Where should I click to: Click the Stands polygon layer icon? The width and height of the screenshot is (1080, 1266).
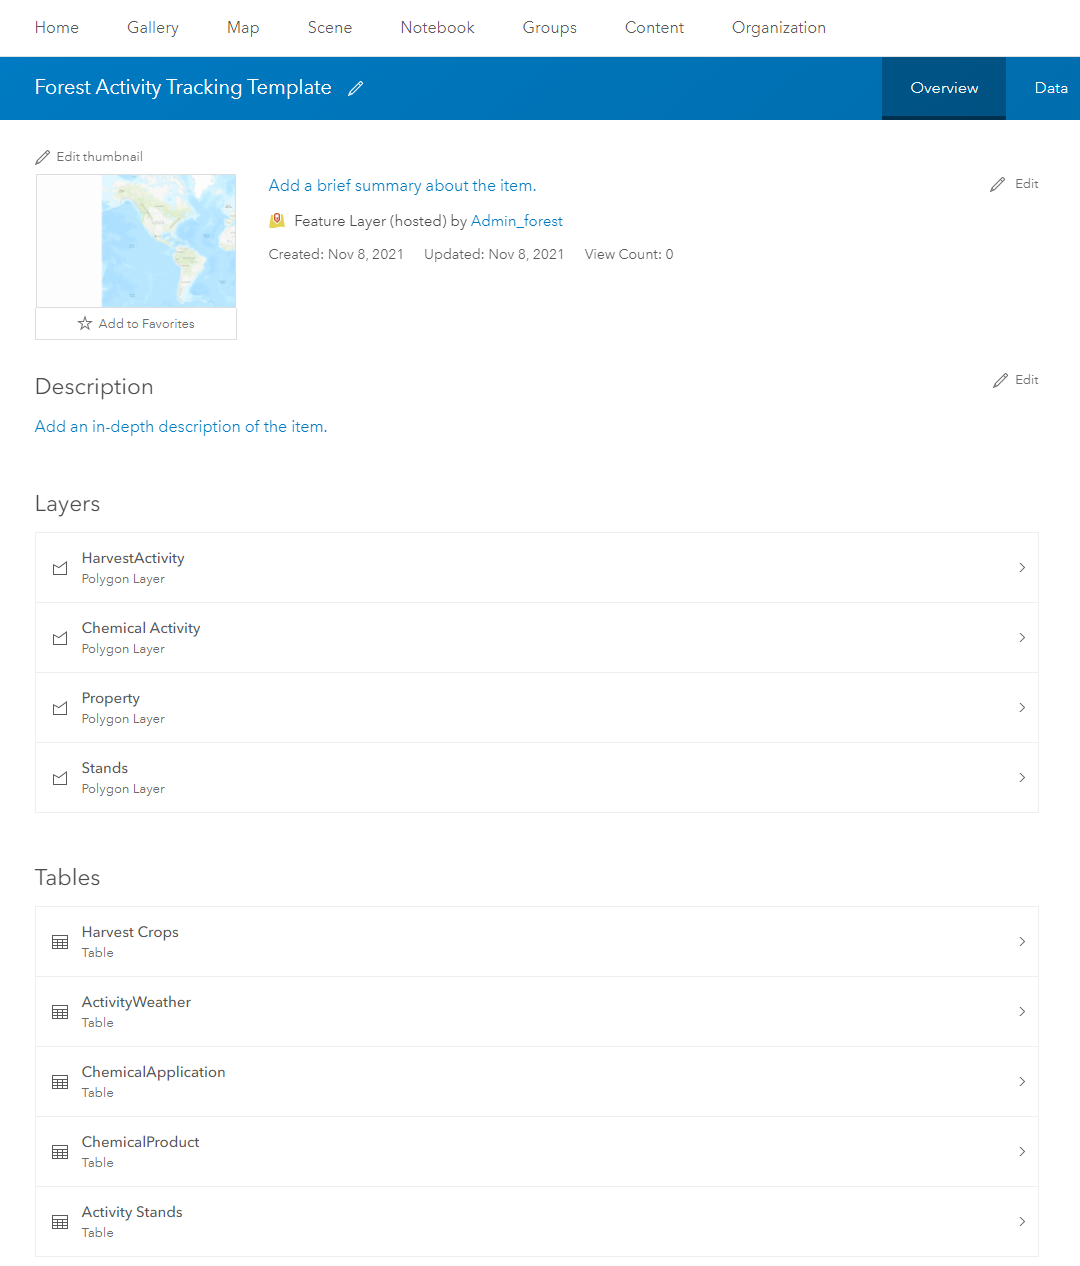pos(60,778)
